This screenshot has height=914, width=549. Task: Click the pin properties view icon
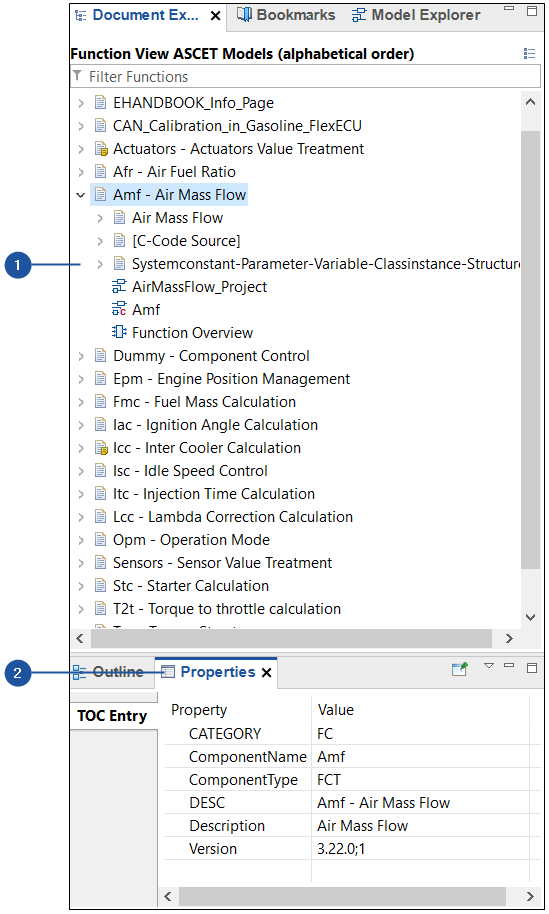(460, 669)
